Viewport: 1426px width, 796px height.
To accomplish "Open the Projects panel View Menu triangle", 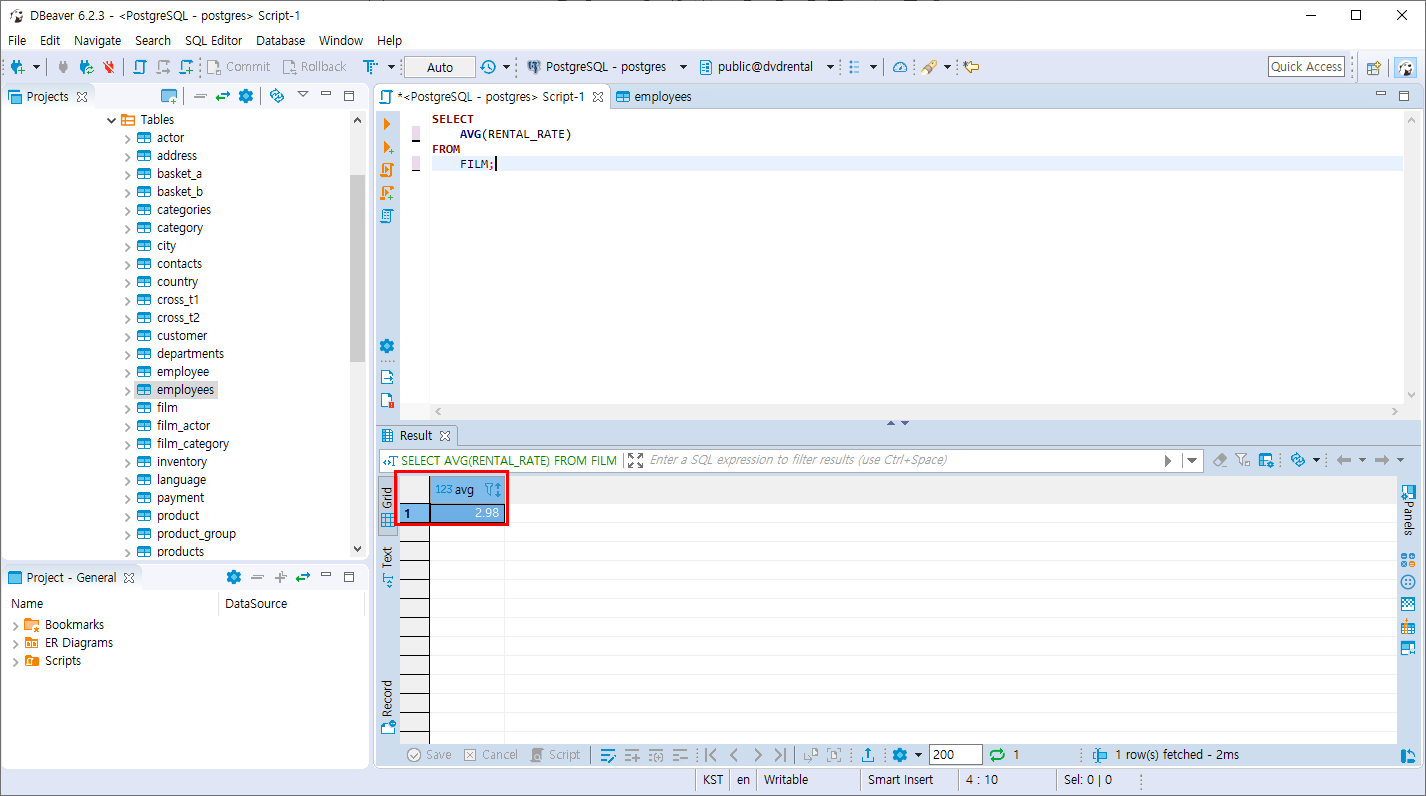I will coord(303,96).
